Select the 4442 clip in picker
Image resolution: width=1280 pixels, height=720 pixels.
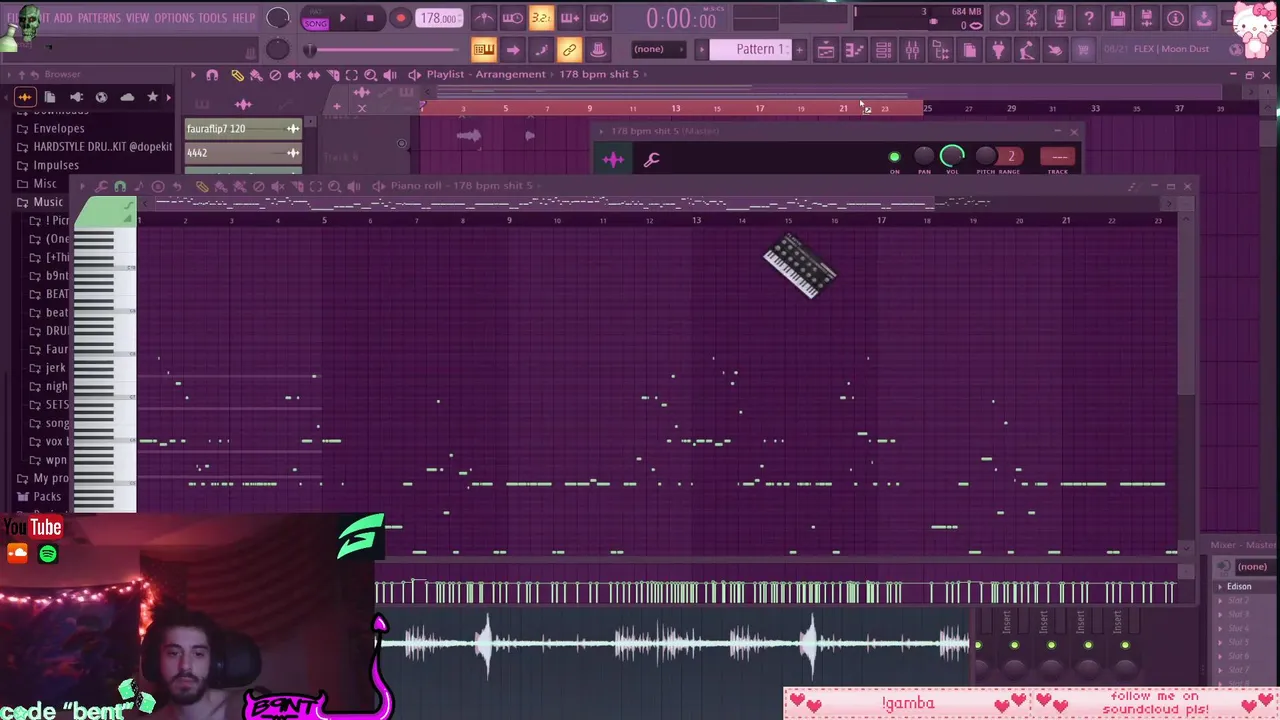point(243,153)
